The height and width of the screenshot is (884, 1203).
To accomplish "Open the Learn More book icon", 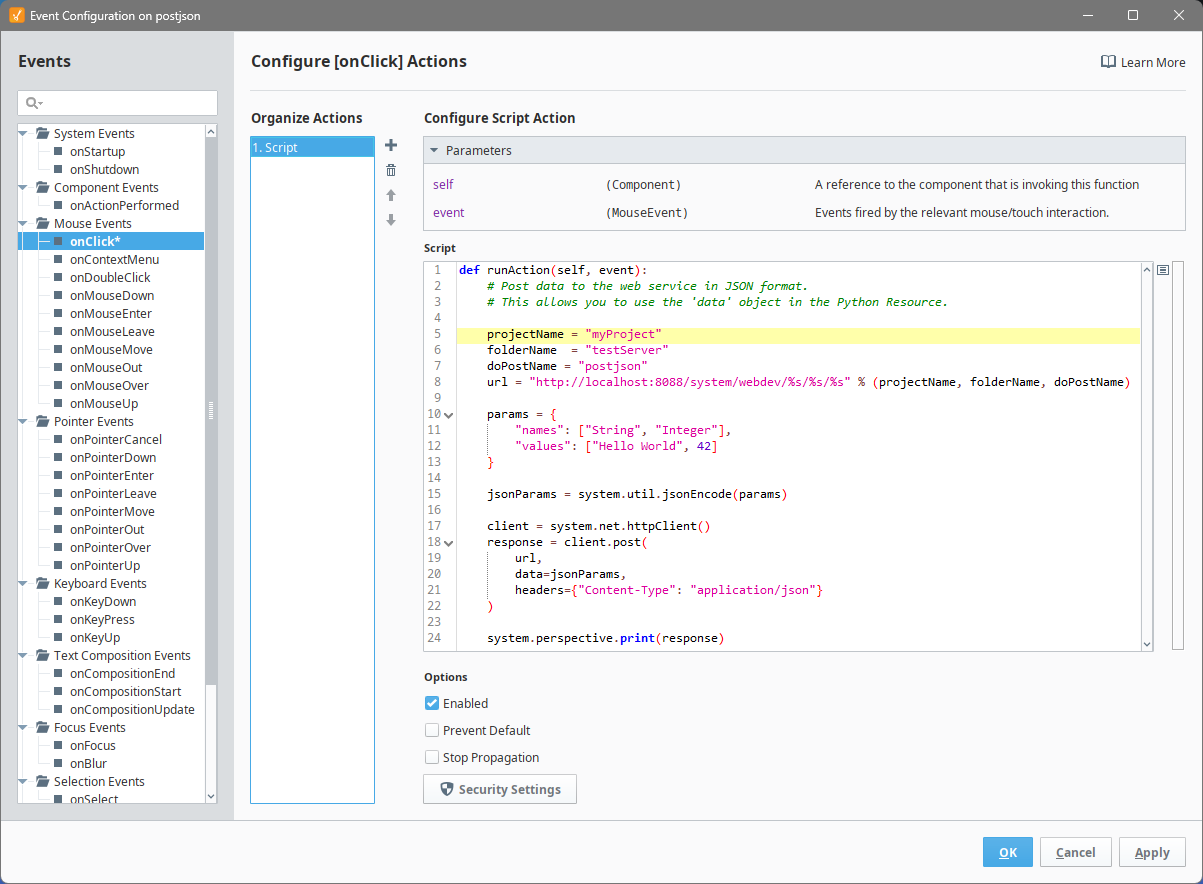I will pos(1108,62).
